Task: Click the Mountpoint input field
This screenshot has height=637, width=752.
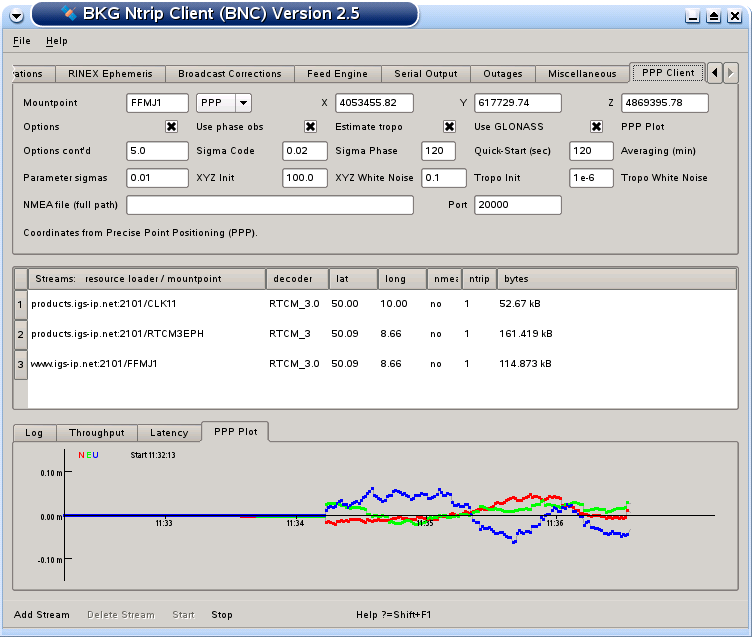Action: pyautogui.click(x=157, y=103)
